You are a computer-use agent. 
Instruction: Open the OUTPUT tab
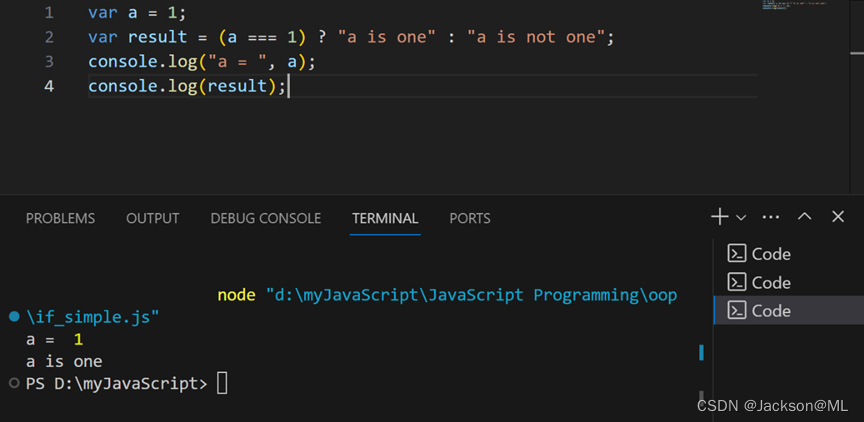coord(153,218)
